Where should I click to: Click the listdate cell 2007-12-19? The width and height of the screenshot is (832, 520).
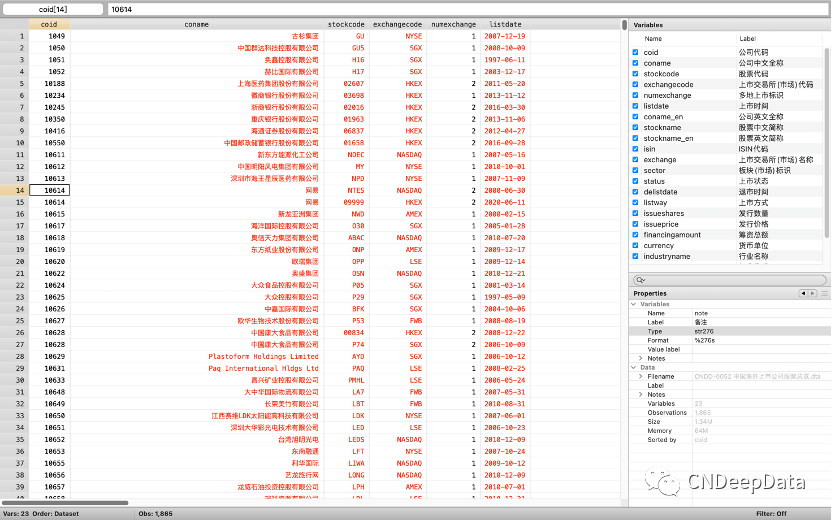505,36
